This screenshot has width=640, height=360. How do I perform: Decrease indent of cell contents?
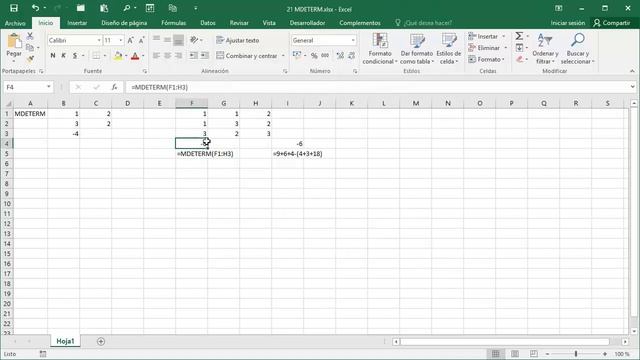(x=193, y=56)
